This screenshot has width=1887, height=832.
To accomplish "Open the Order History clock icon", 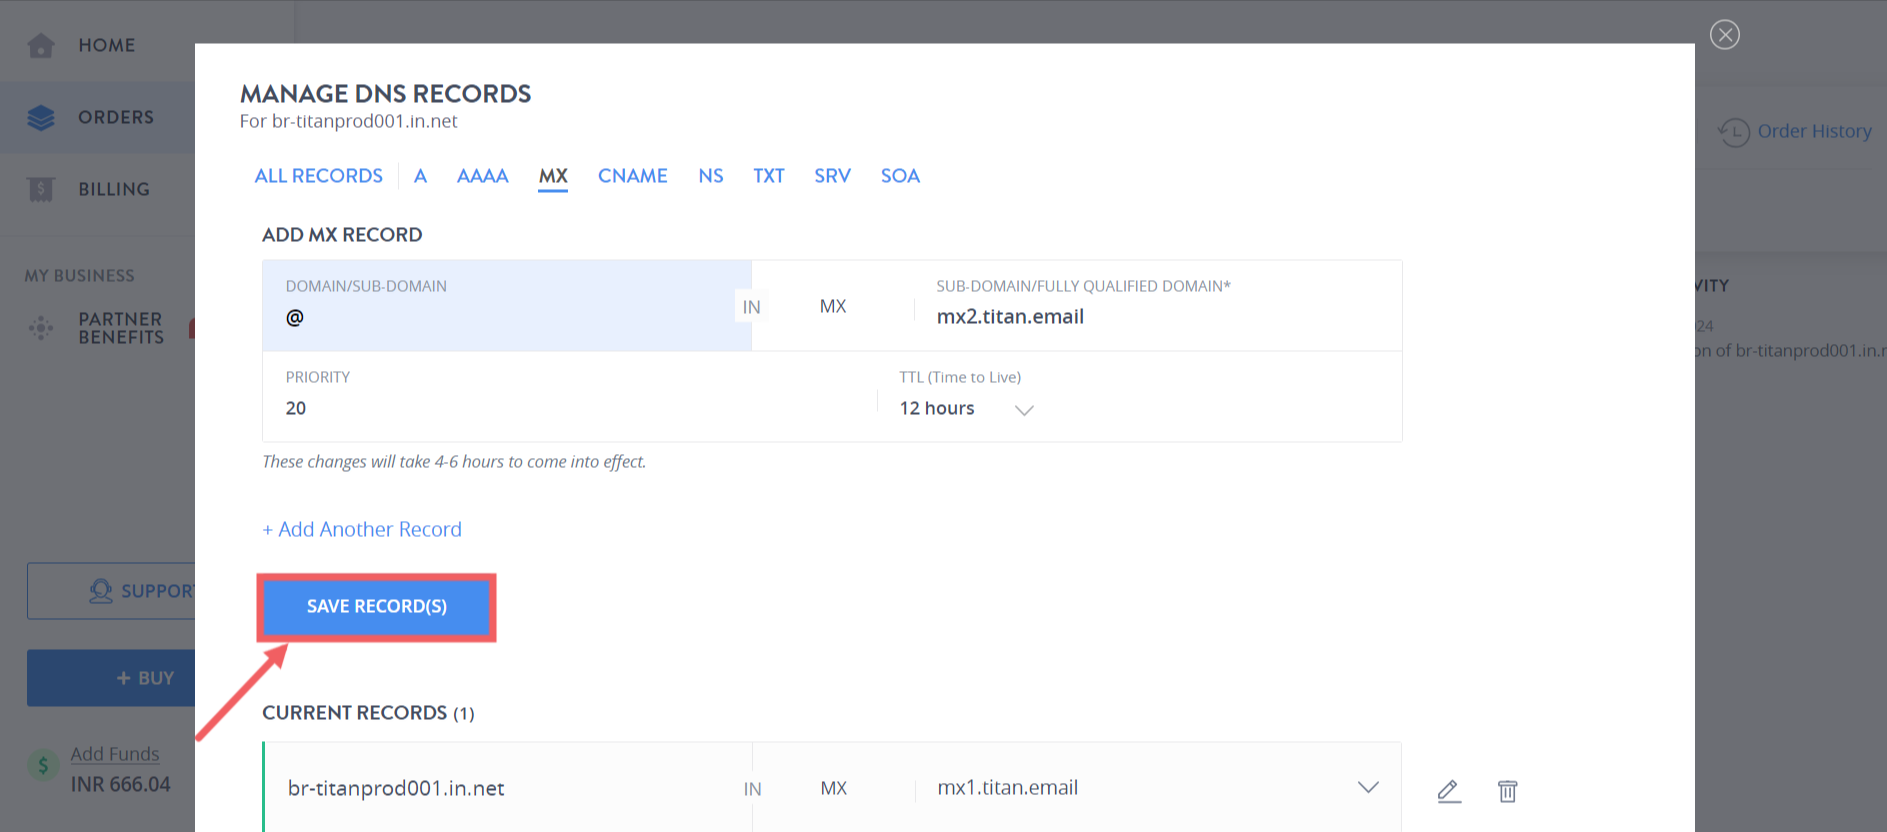I will (x=1734, y=132).
